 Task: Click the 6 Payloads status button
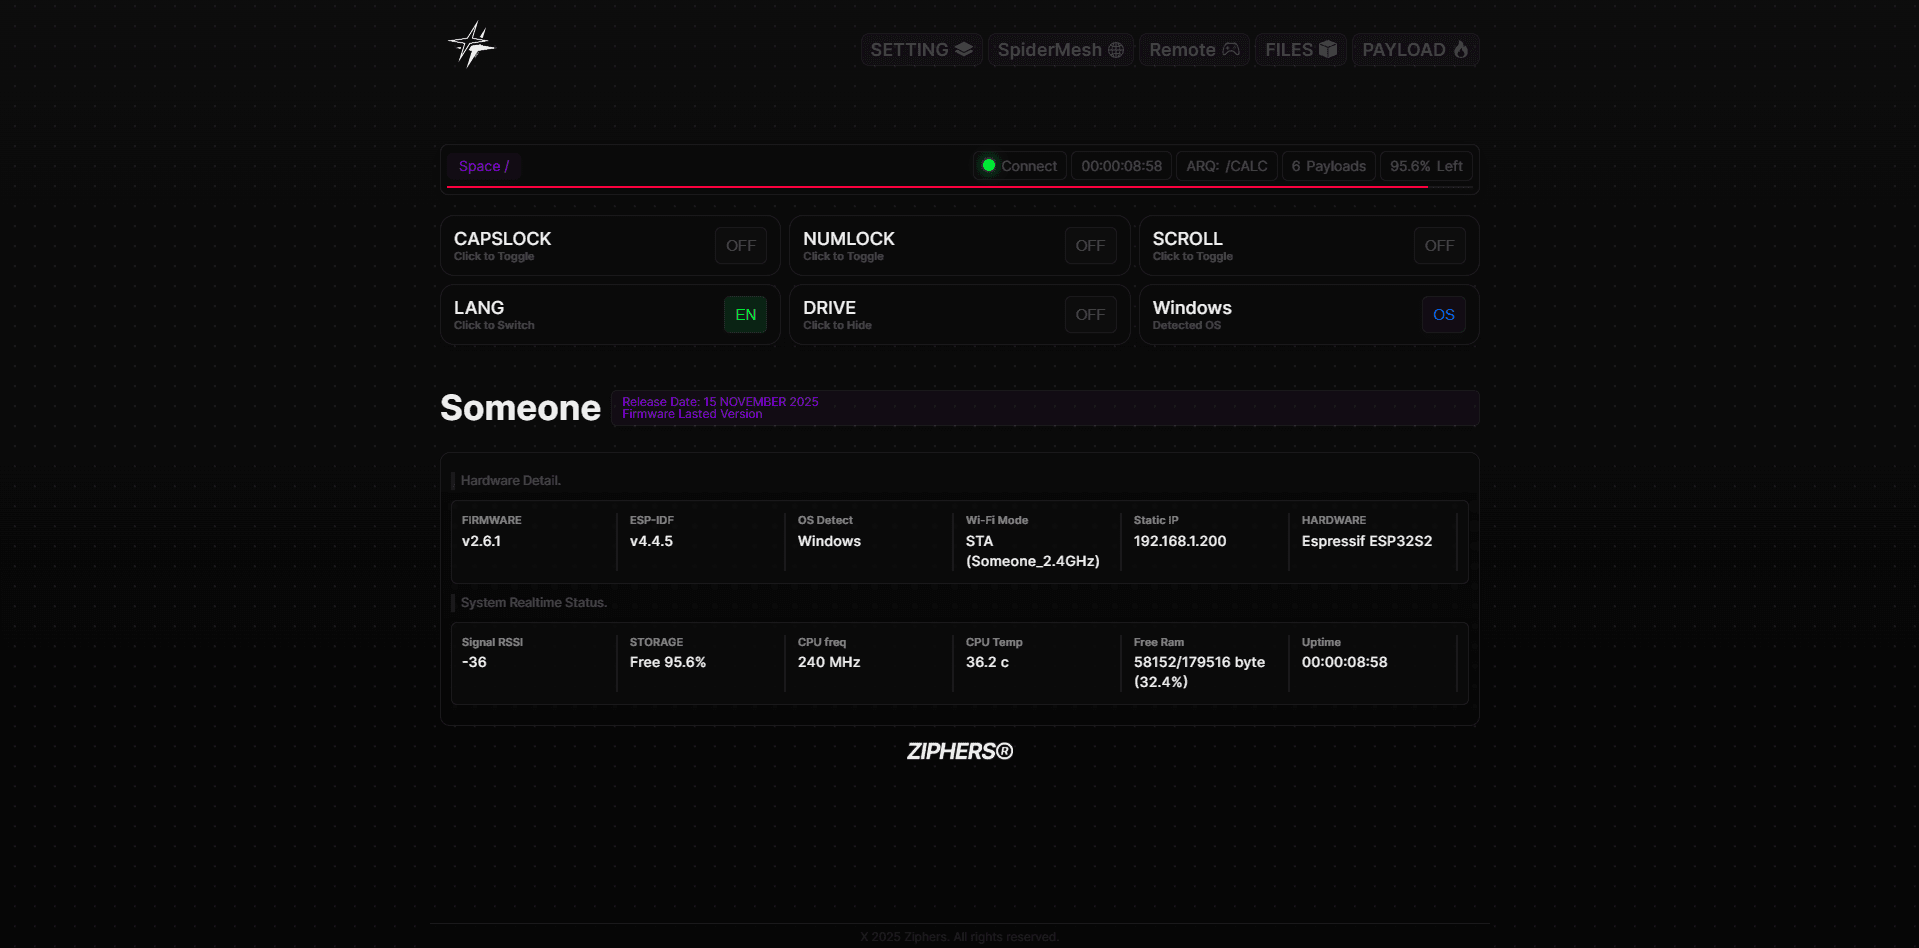[1328, 166]
